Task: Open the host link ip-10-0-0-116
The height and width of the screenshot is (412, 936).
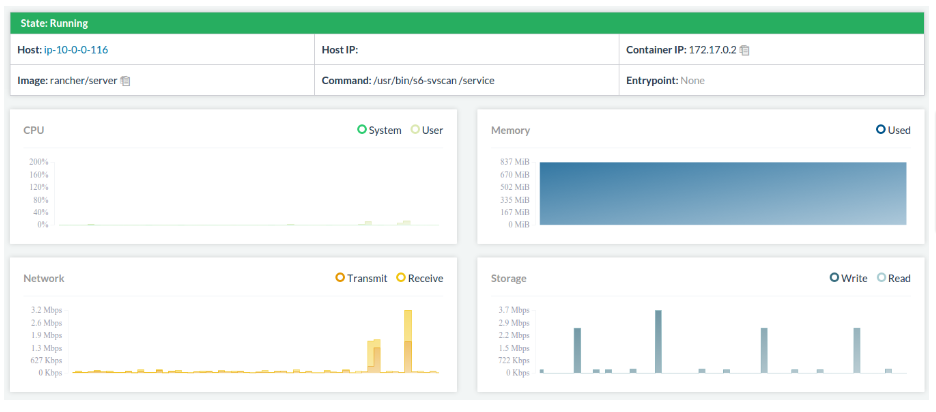Action: 76,50
